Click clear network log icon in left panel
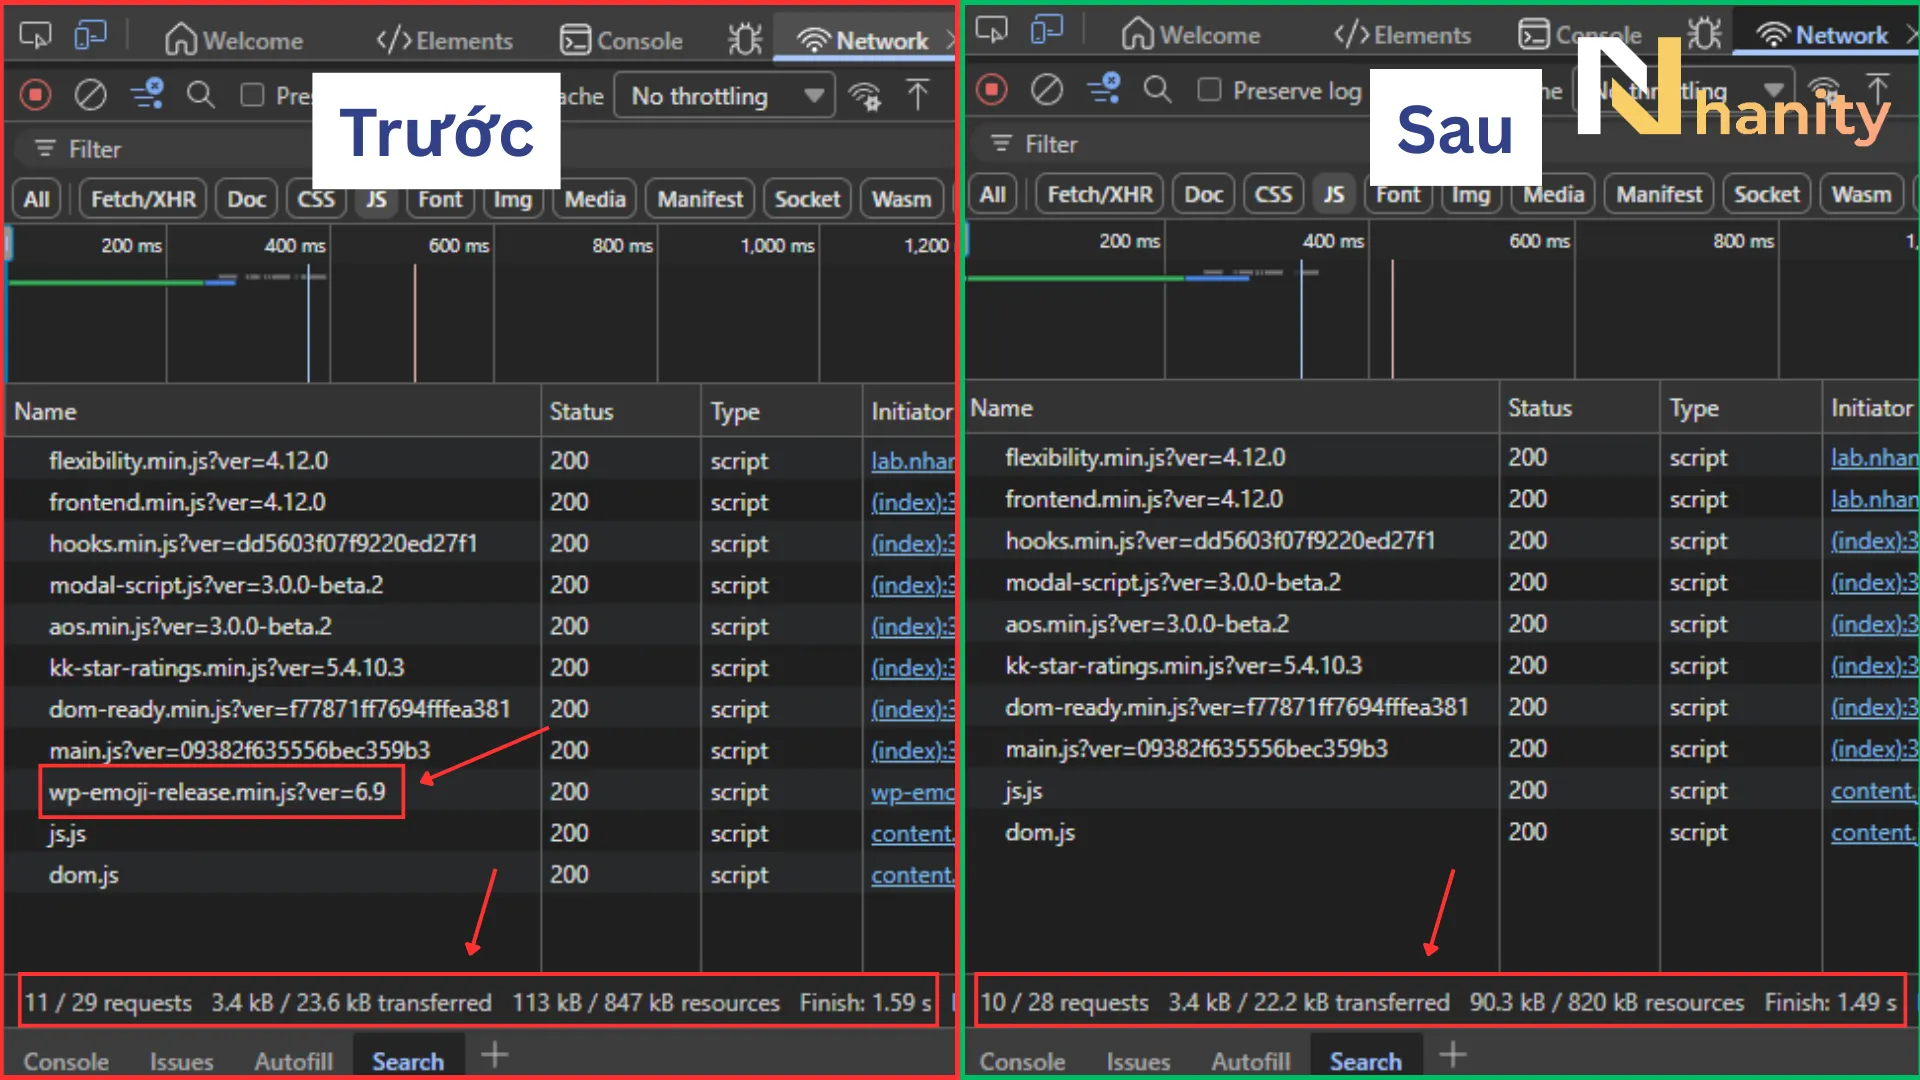1920x1080 pixels. 90,96
